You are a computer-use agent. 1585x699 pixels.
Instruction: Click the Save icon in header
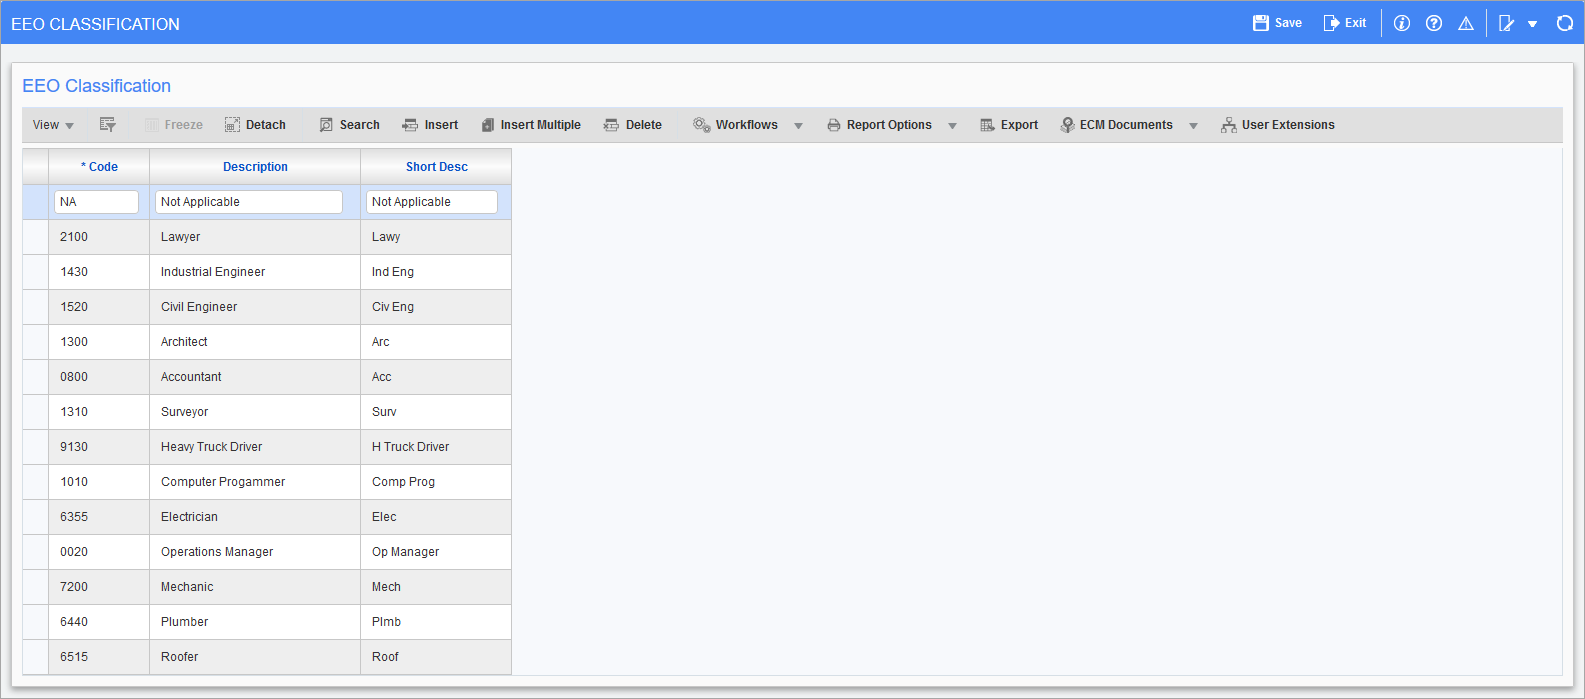(1261, 23)
